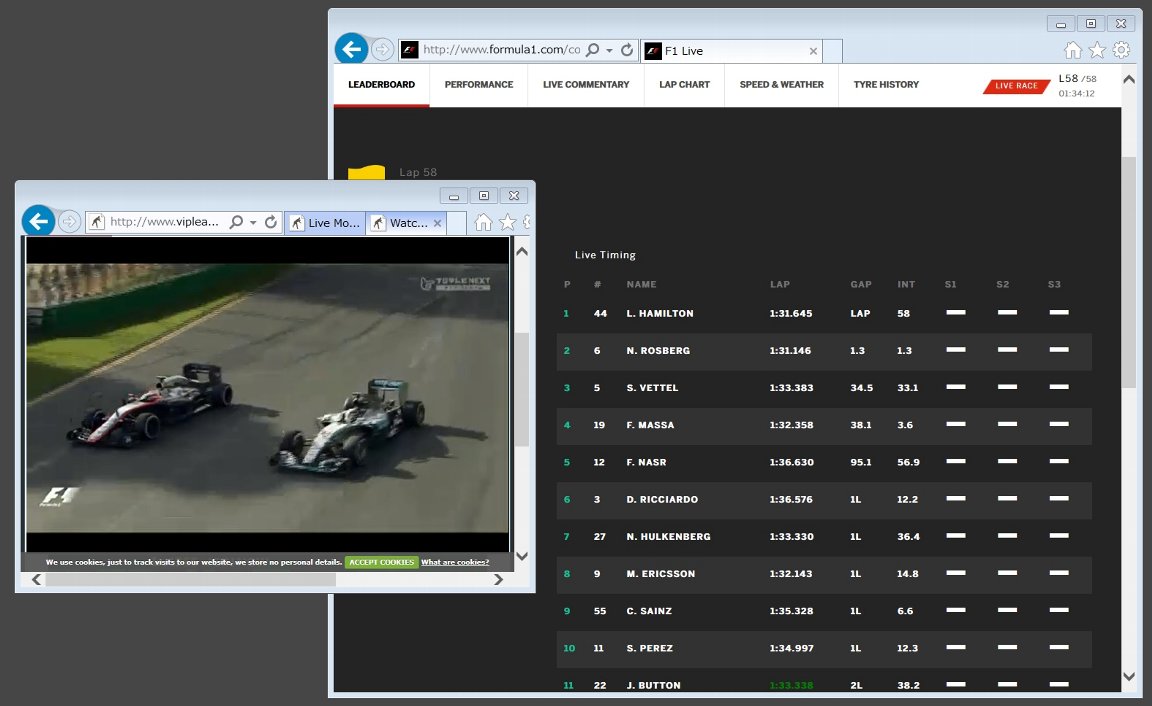1152x706 pixels.
Task: Select the F1 Live browser tab
Action: [731, 51]
